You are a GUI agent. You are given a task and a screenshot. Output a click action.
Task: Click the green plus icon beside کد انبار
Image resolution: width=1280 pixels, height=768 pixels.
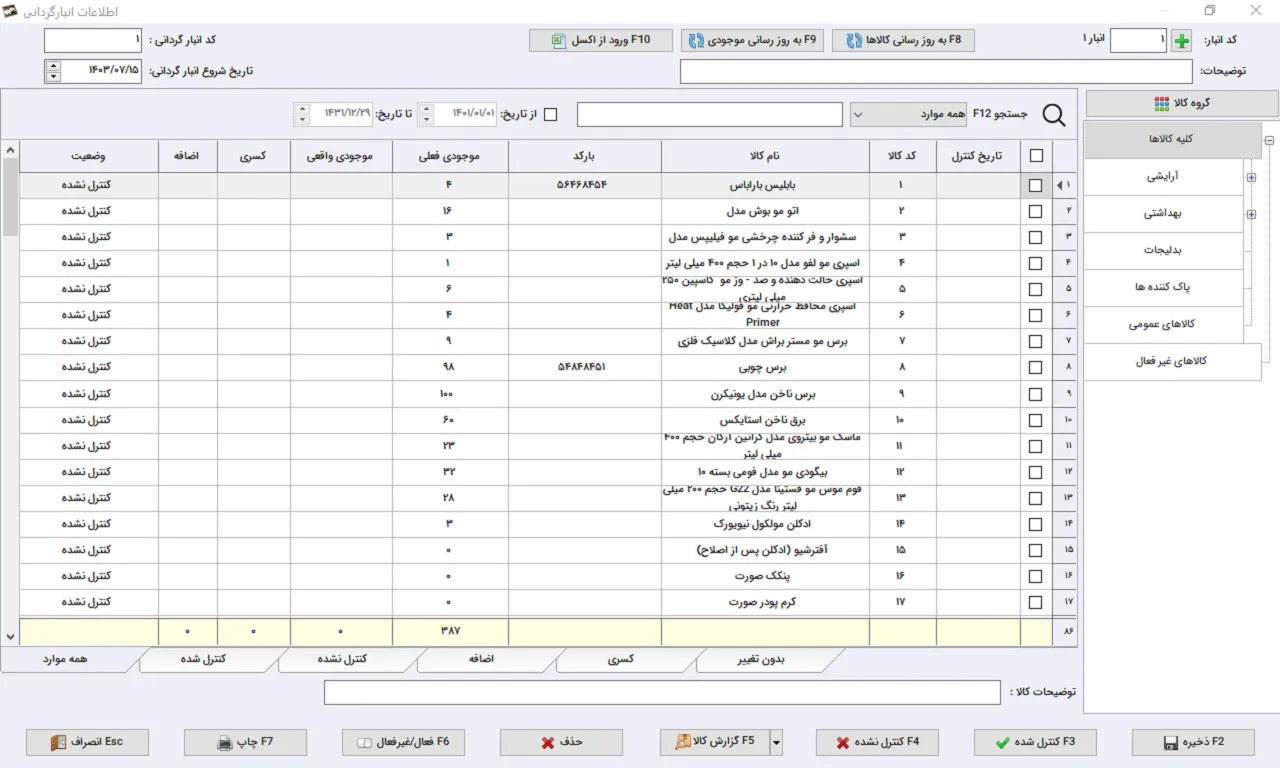(1183, 41)
